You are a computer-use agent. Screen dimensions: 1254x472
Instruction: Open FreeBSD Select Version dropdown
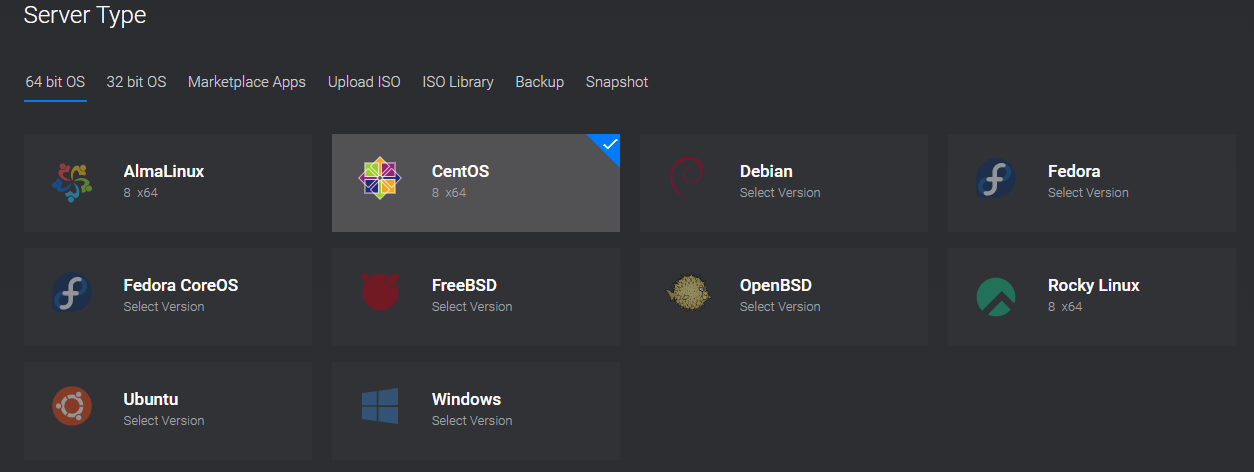click(x=472, y=307)
